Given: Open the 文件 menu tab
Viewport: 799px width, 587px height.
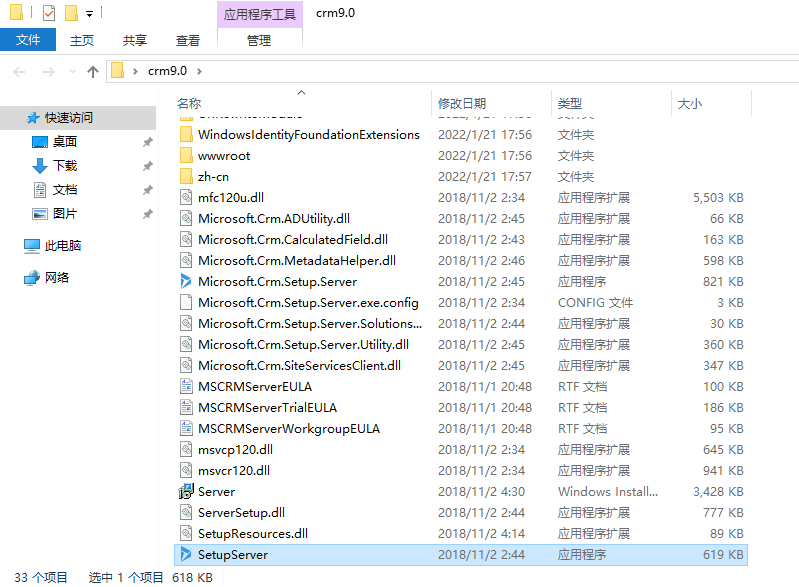Looking at the screenshot, I should (28, 40).
